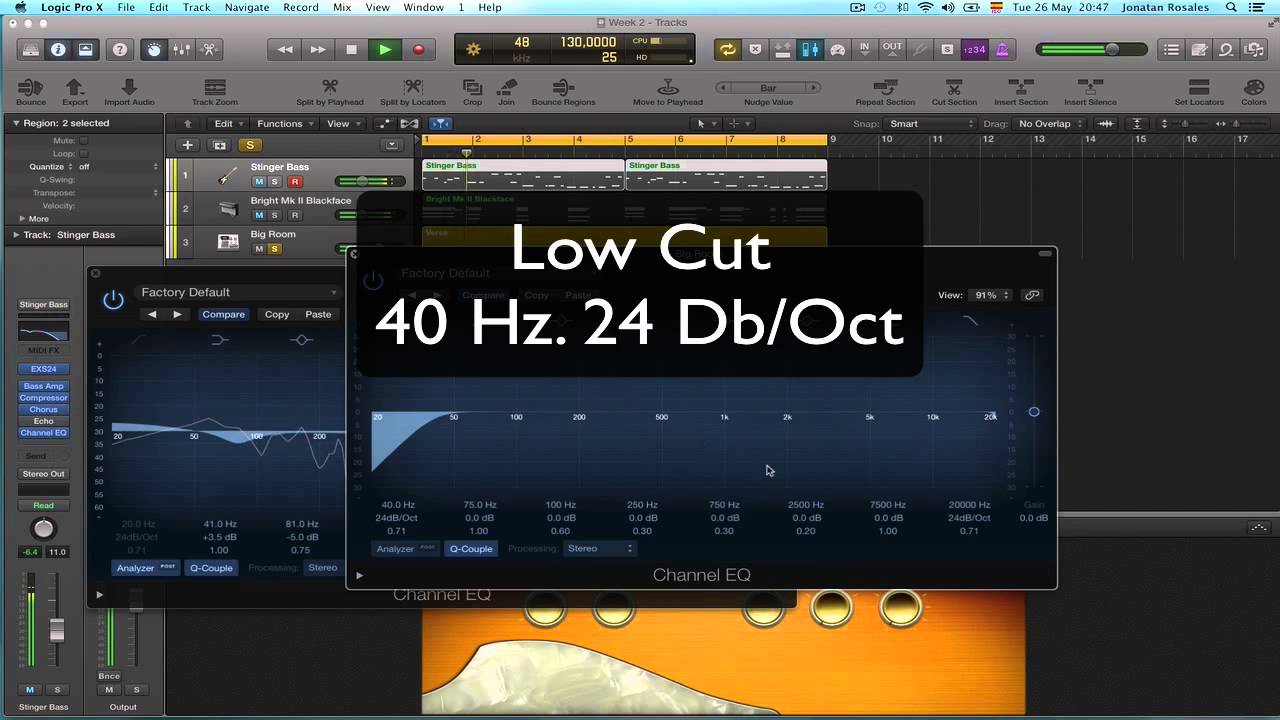Open the Mixer sliders icon
Screen dimensions: 1280x720
point(182,50)
